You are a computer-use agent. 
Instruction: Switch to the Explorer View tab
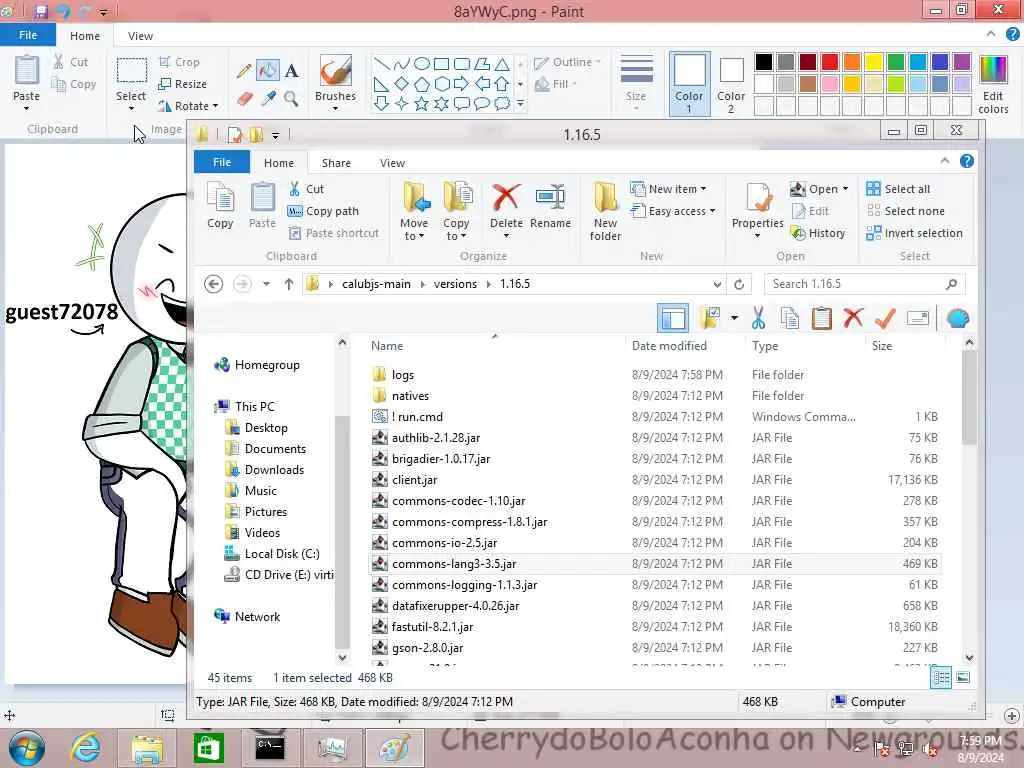pyautogui.click(x=392, y=163)
